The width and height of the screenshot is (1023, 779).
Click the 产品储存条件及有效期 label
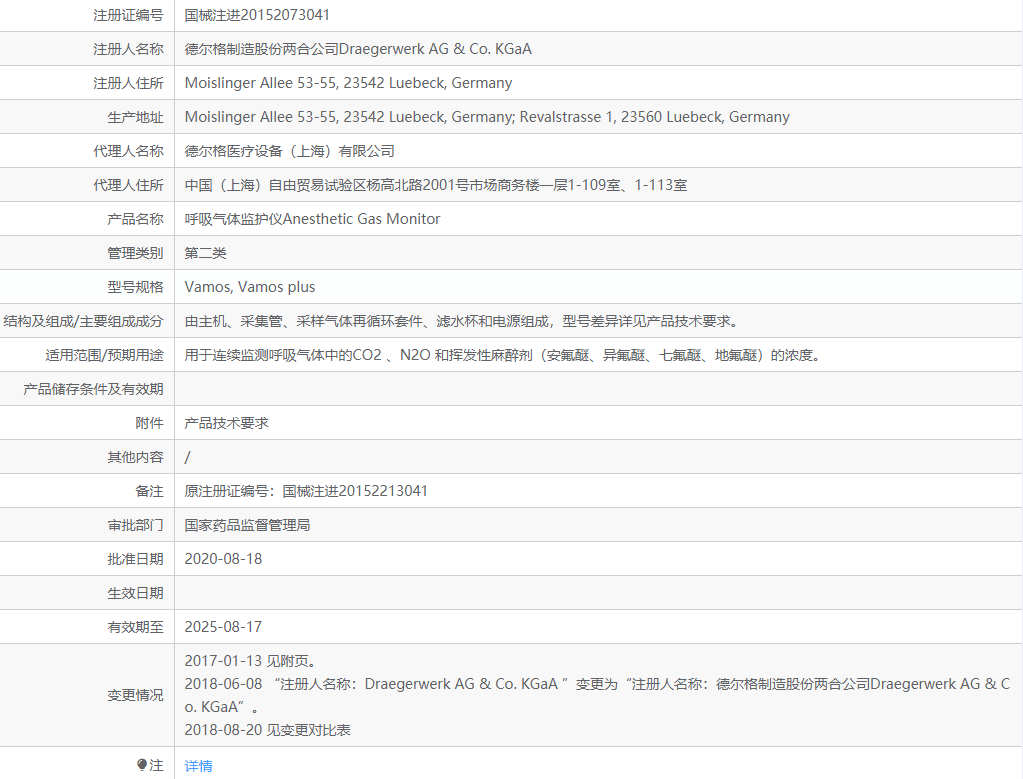click(x=93, y=389)
